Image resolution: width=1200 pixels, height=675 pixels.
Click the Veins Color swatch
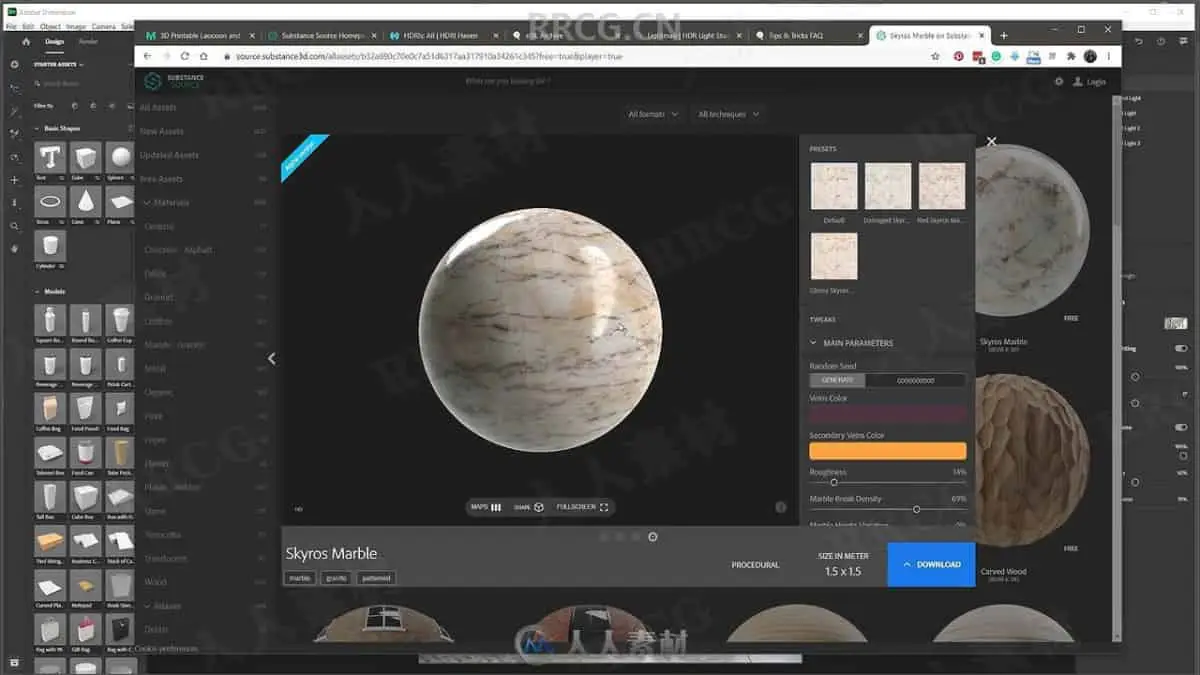pyautogui.click(x=888, y=414)
